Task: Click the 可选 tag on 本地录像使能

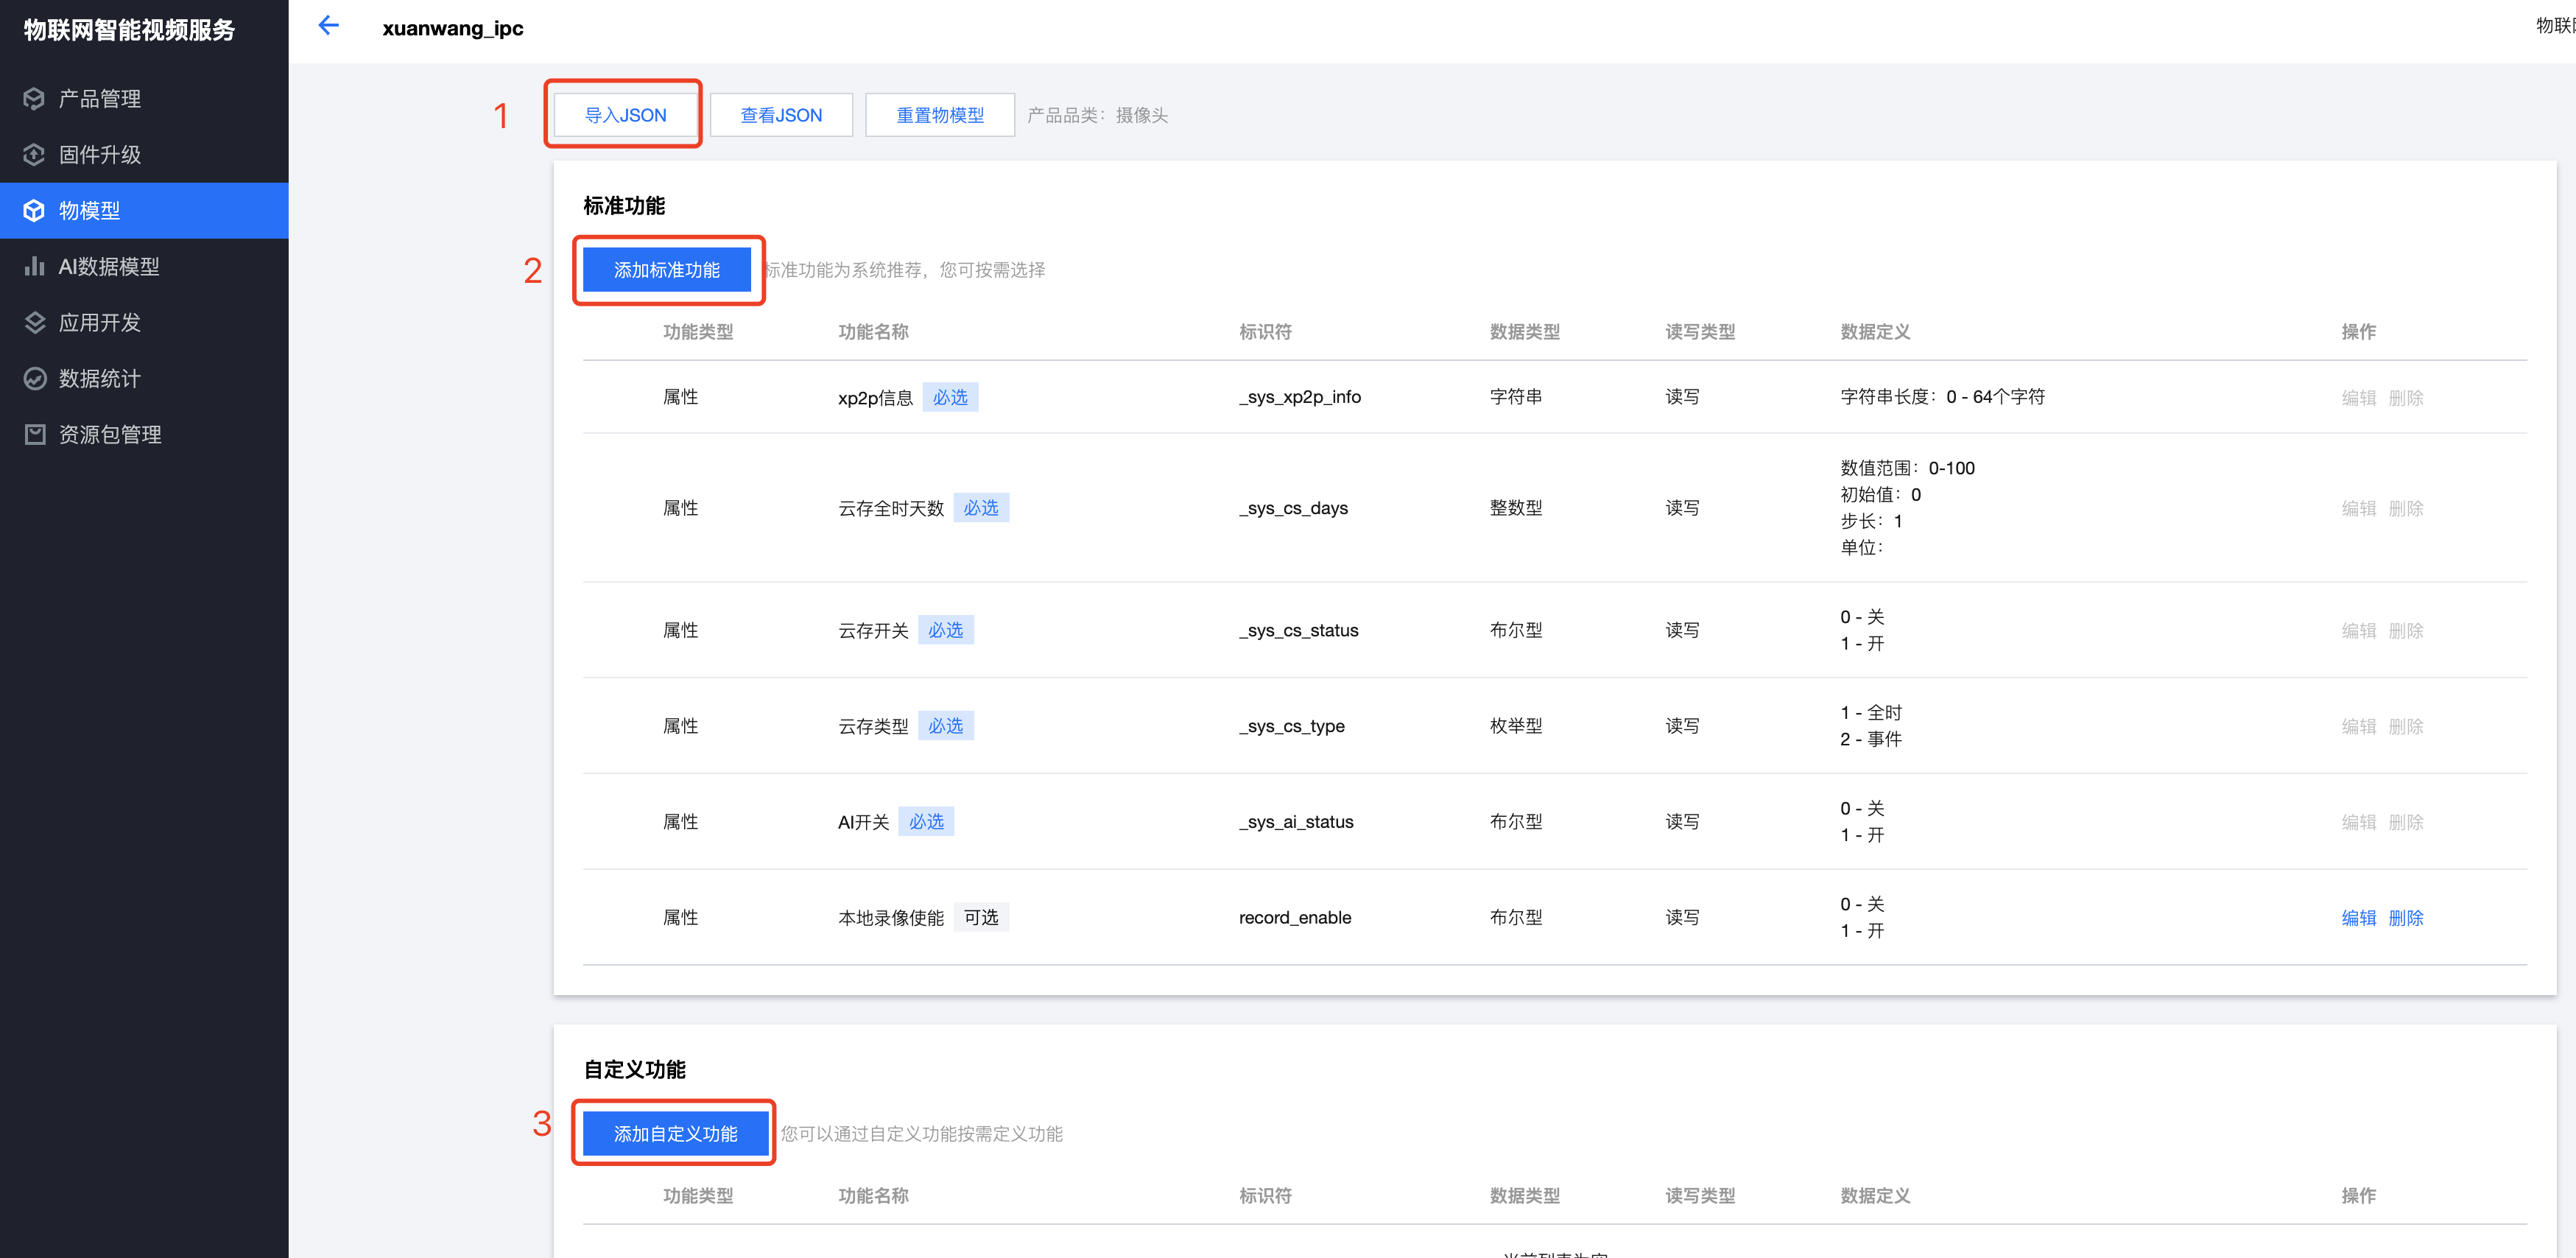Action: pyautogui.click(x=980, y=917)
